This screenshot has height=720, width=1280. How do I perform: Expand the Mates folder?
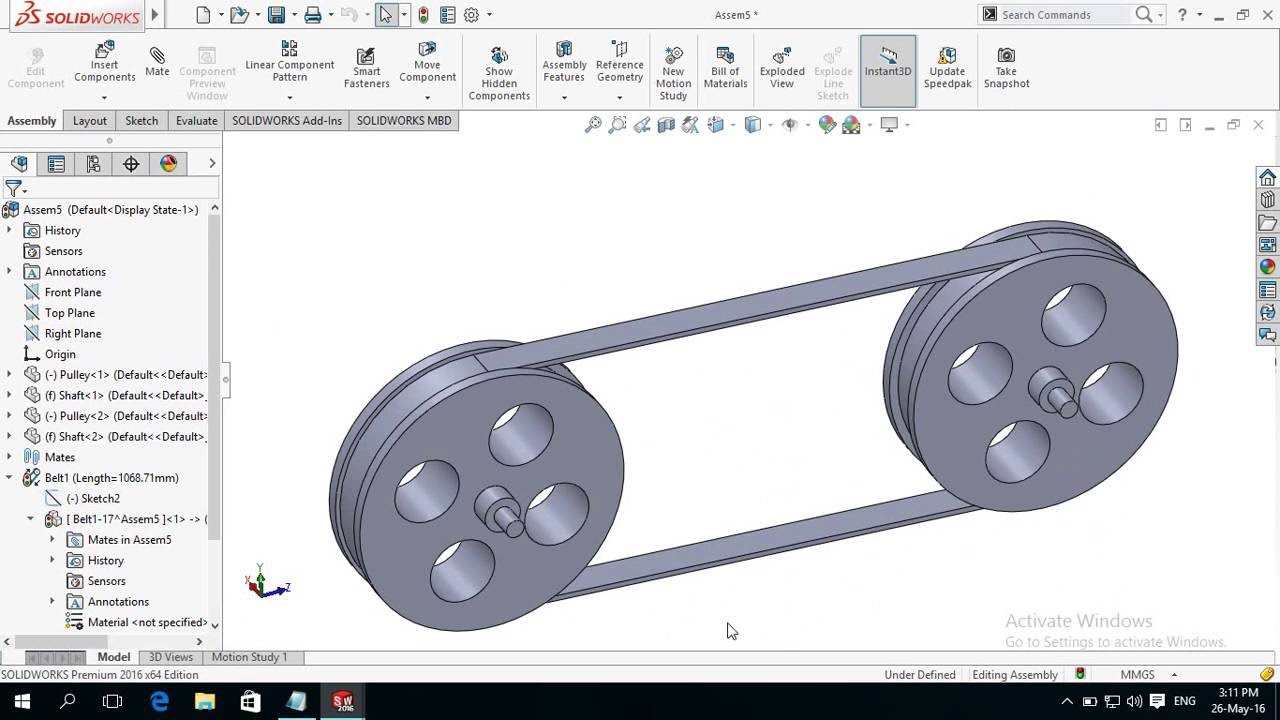[x=8, y=457]
